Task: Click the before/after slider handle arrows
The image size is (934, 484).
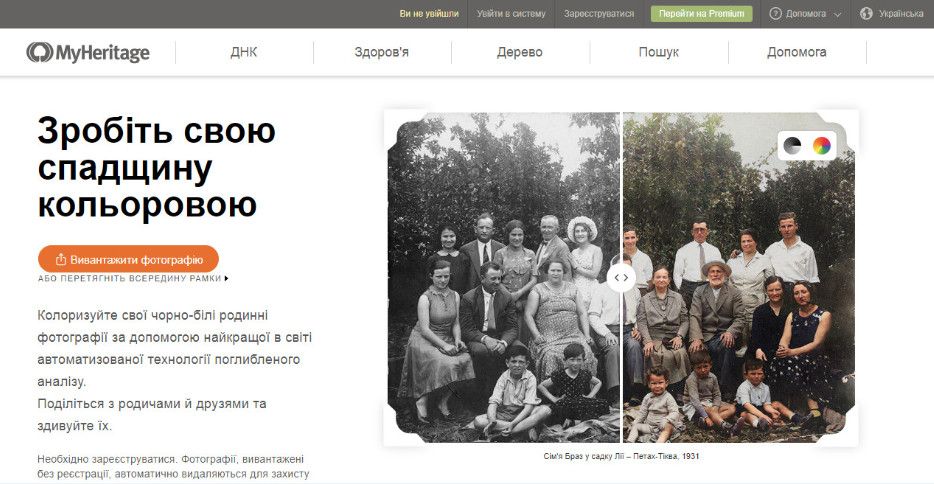Action: (x=621, y=277)
